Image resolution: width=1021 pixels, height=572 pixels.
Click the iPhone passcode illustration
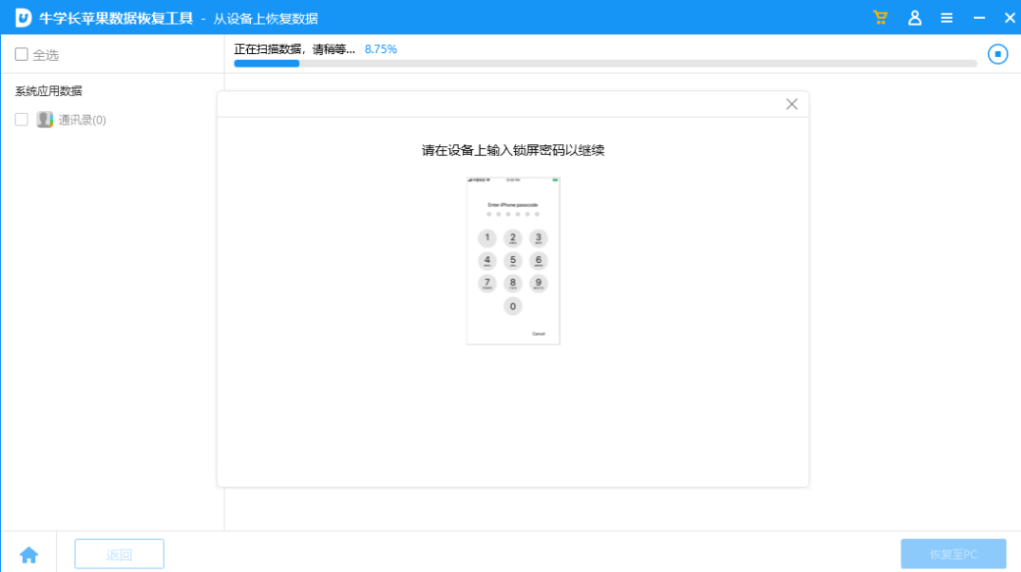click(x=513, y=261)
